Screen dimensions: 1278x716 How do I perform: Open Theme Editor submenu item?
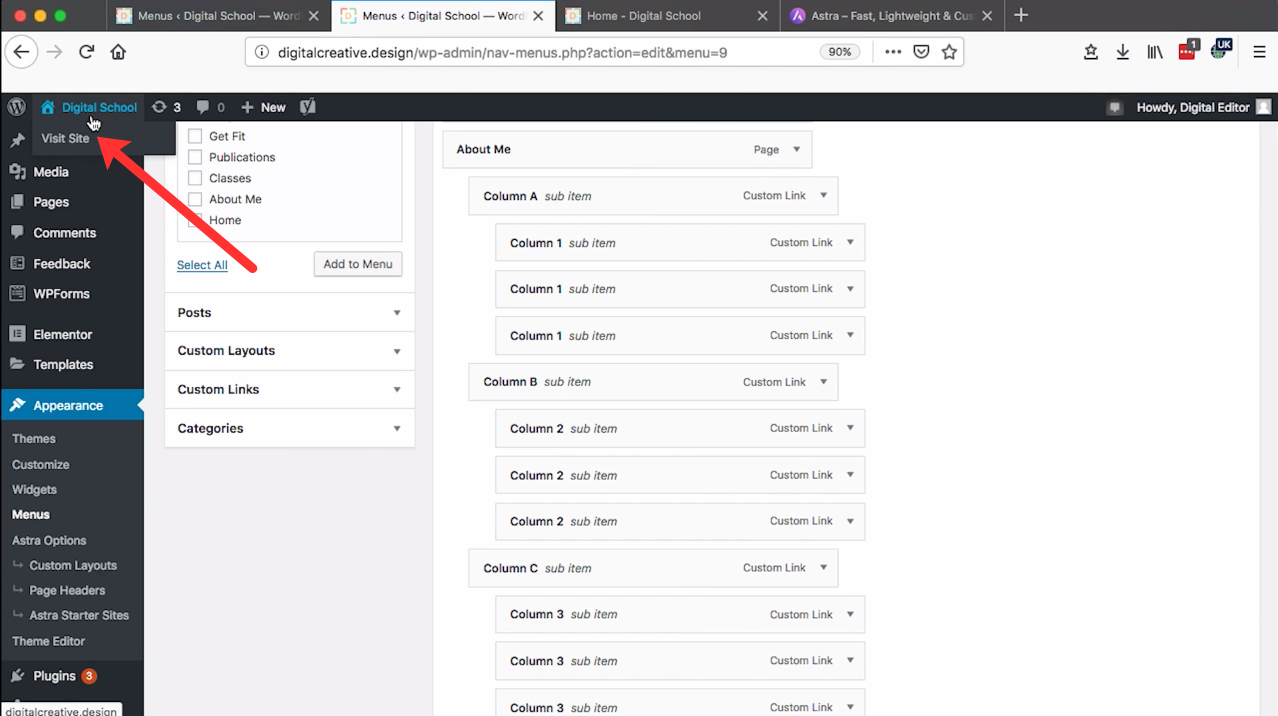coord(49,642)
